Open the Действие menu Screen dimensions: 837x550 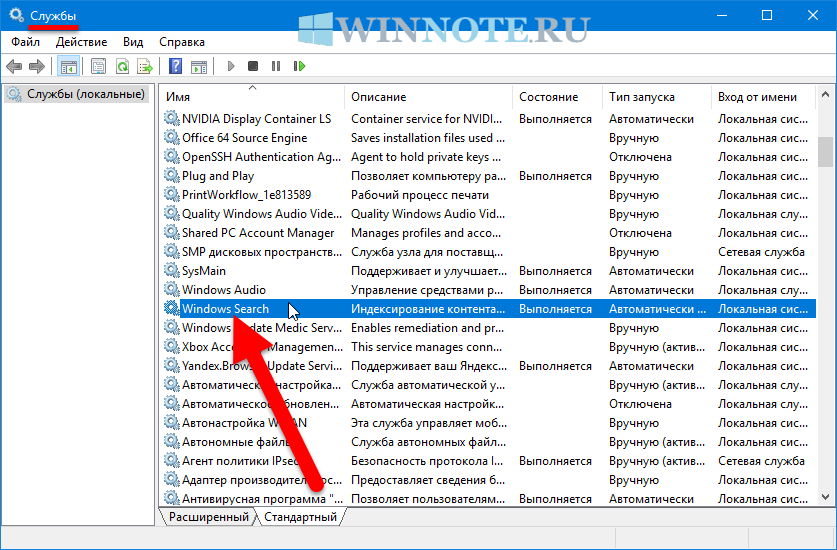[82, 42]
